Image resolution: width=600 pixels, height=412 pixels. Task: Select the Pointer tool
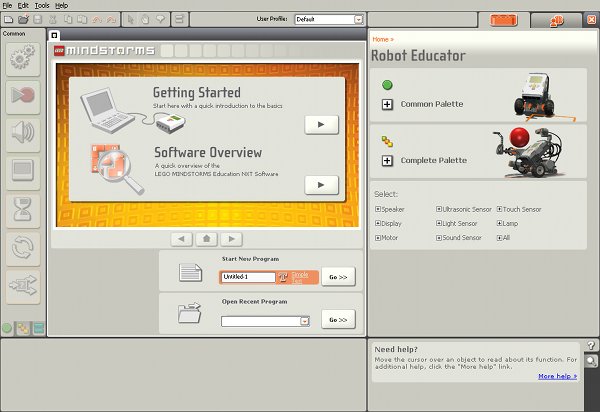[x=131, y=19]
